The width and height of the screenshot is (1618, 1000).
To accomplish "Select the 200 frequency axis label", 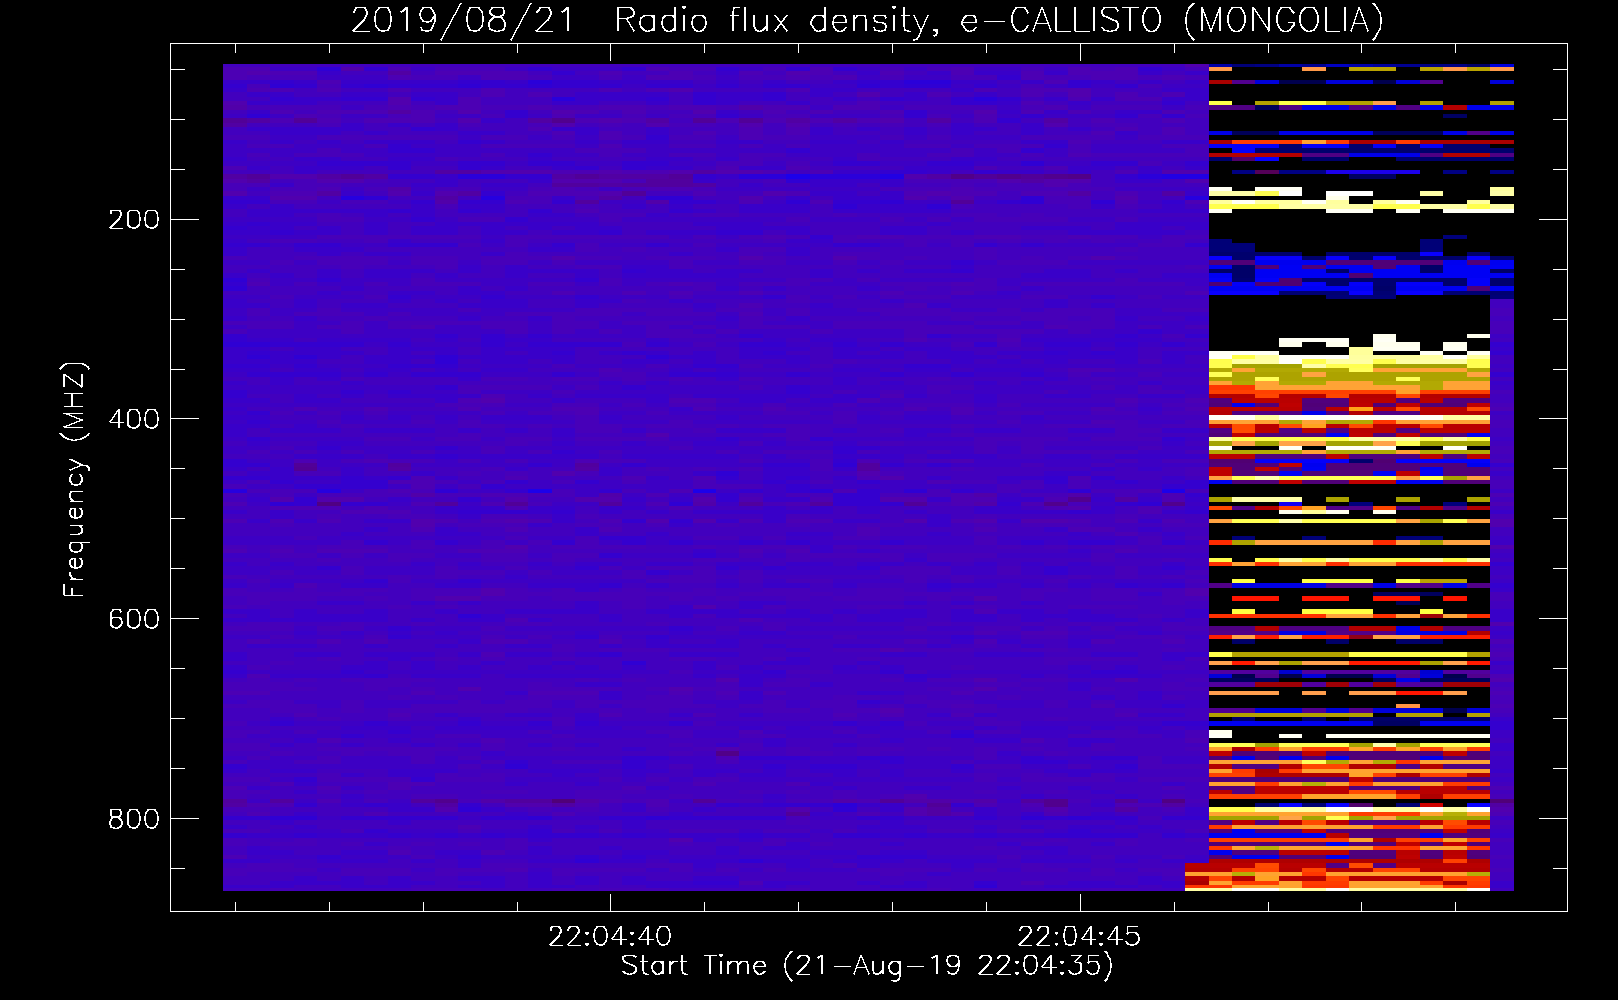I will click(x=134, y=220).
